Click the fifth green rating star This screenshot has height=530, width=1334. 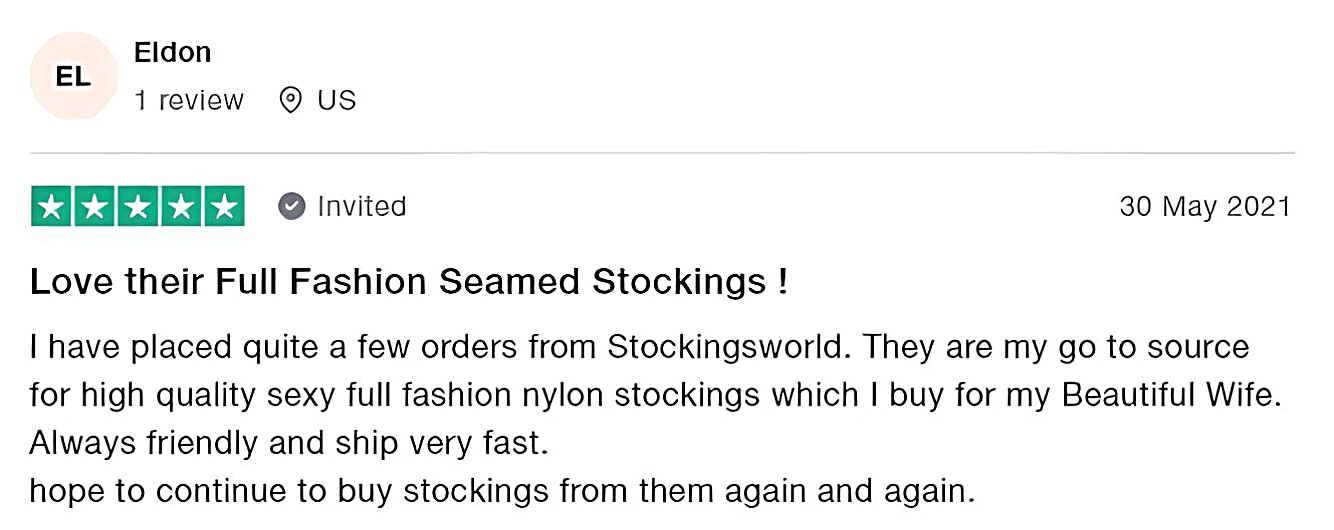click(x=223, y=206)
